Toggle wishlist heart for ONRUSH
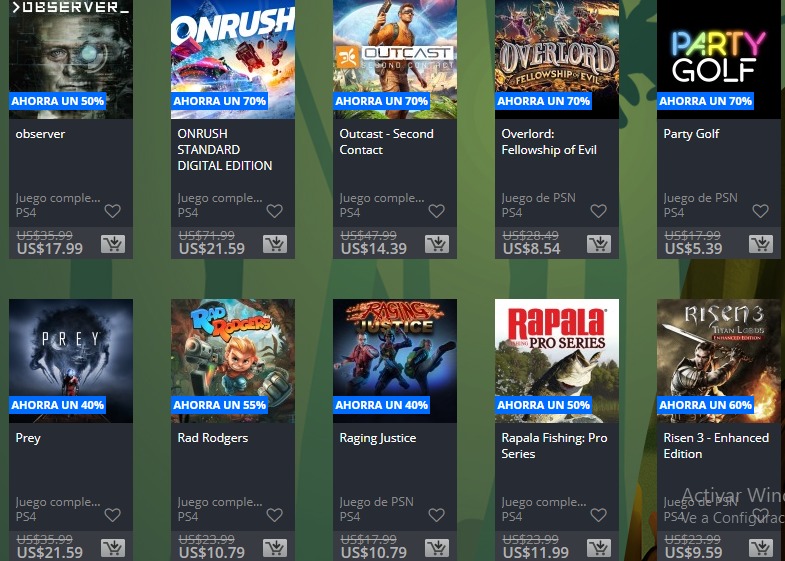The width and height of the screenshot is (785, 561). (x=274, y=211)
